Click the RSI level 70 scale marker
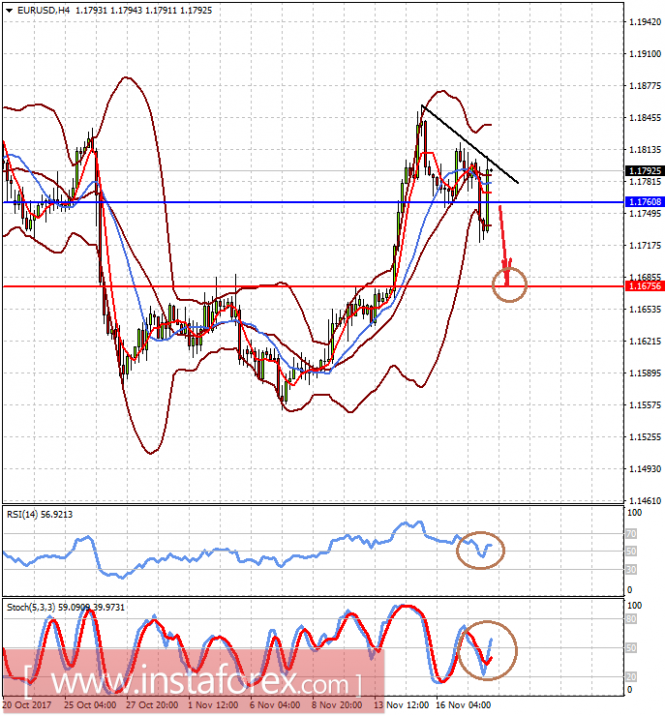665x716 pixels. coord(631,534)
